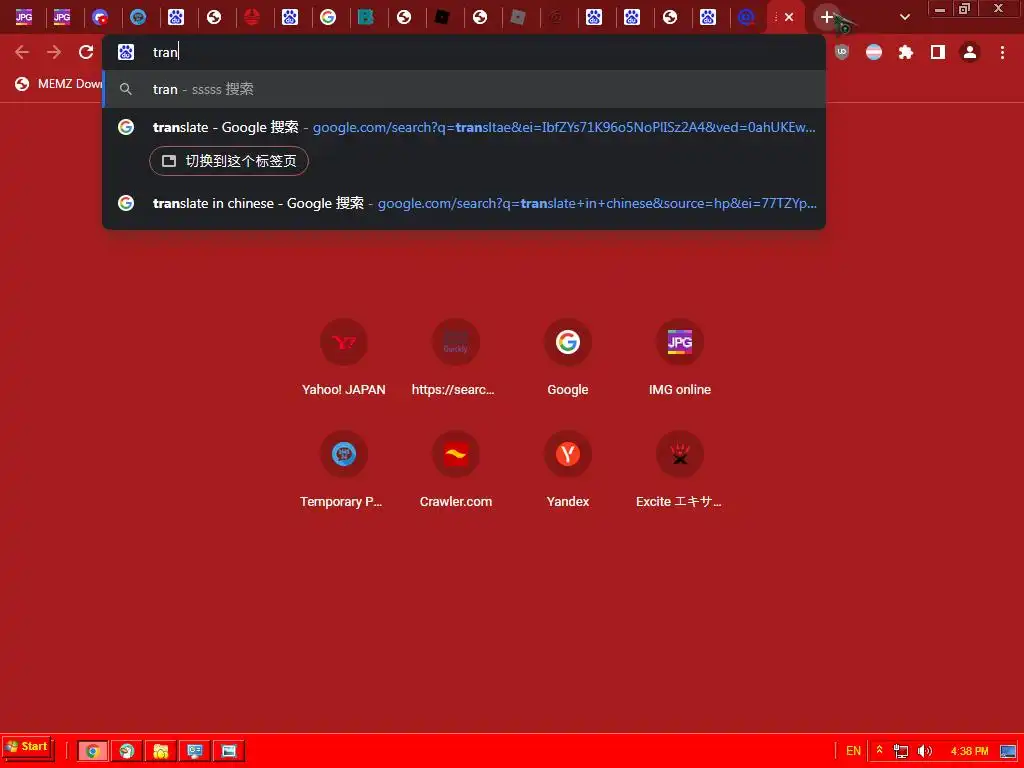Expand hidden system tray icons
The image size is (1024, 768).
879,750
